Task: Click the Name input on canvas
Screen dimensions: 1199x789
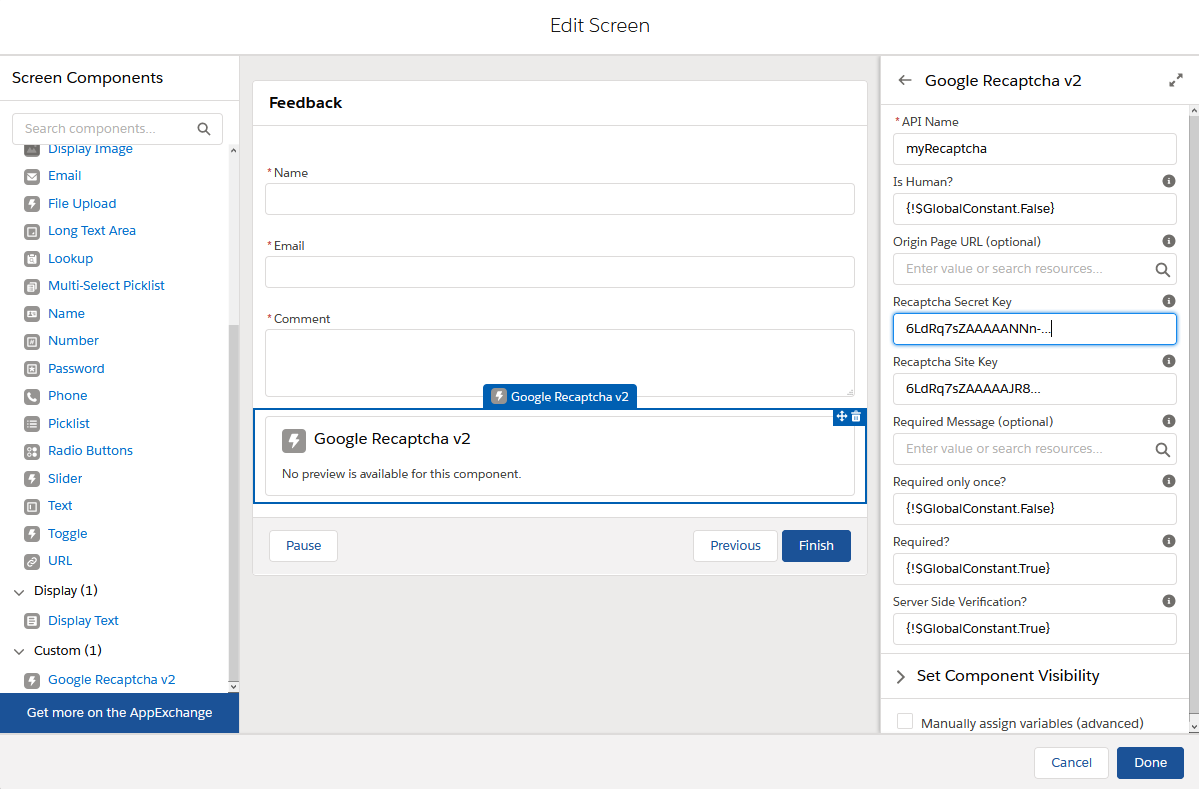Action: point(560,200)
